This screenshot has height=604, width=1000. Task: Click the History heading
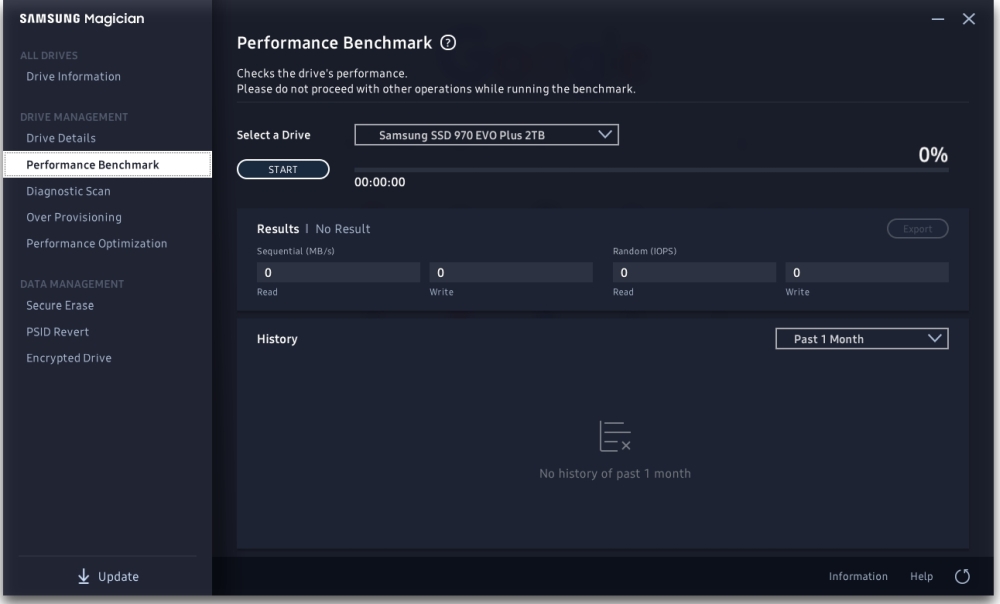277,339
